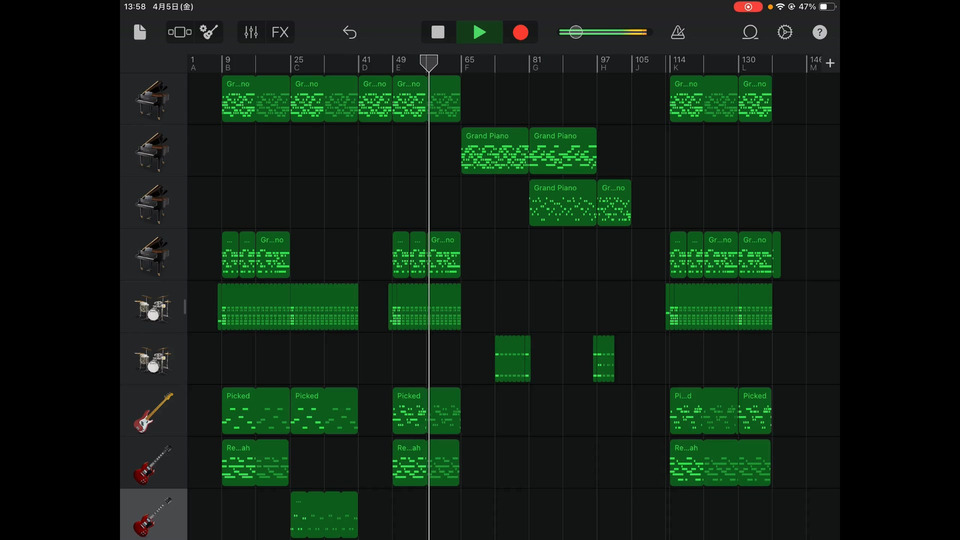Start recording with the red button
960x540 pixels.
tap(520, 32)
